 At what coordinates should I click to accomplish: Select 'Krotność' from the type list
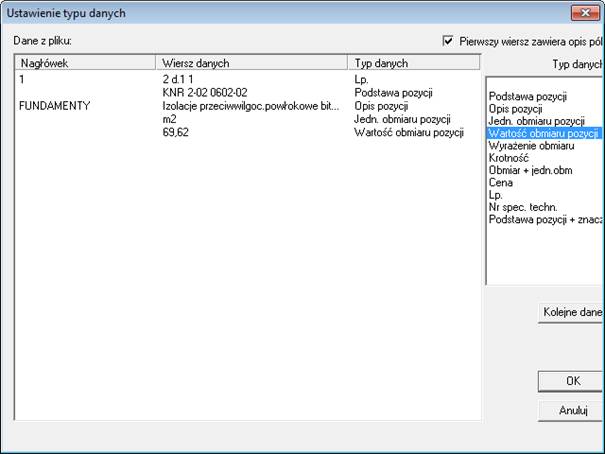[508, 158]
